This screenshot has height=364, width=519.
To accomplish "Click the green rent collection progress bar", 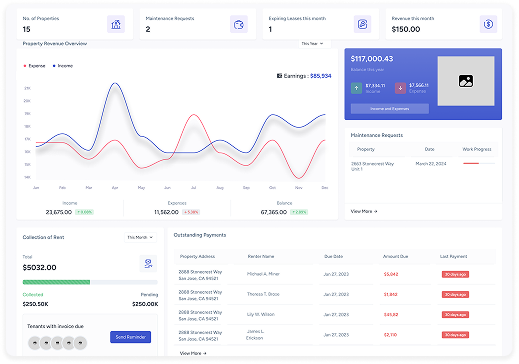I will tap(56, 282).
